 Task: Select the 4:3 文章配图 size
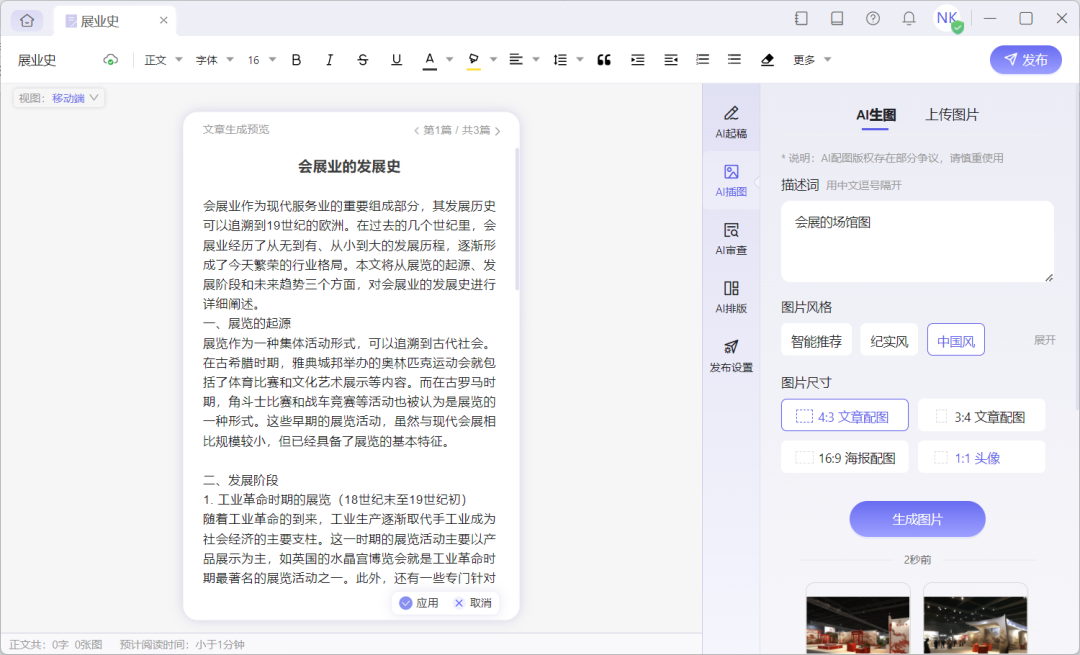[844, 415]
